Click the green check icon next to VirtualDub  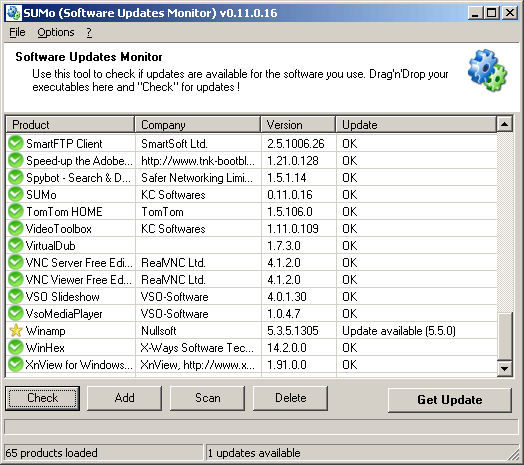click(x=15, y=245)
